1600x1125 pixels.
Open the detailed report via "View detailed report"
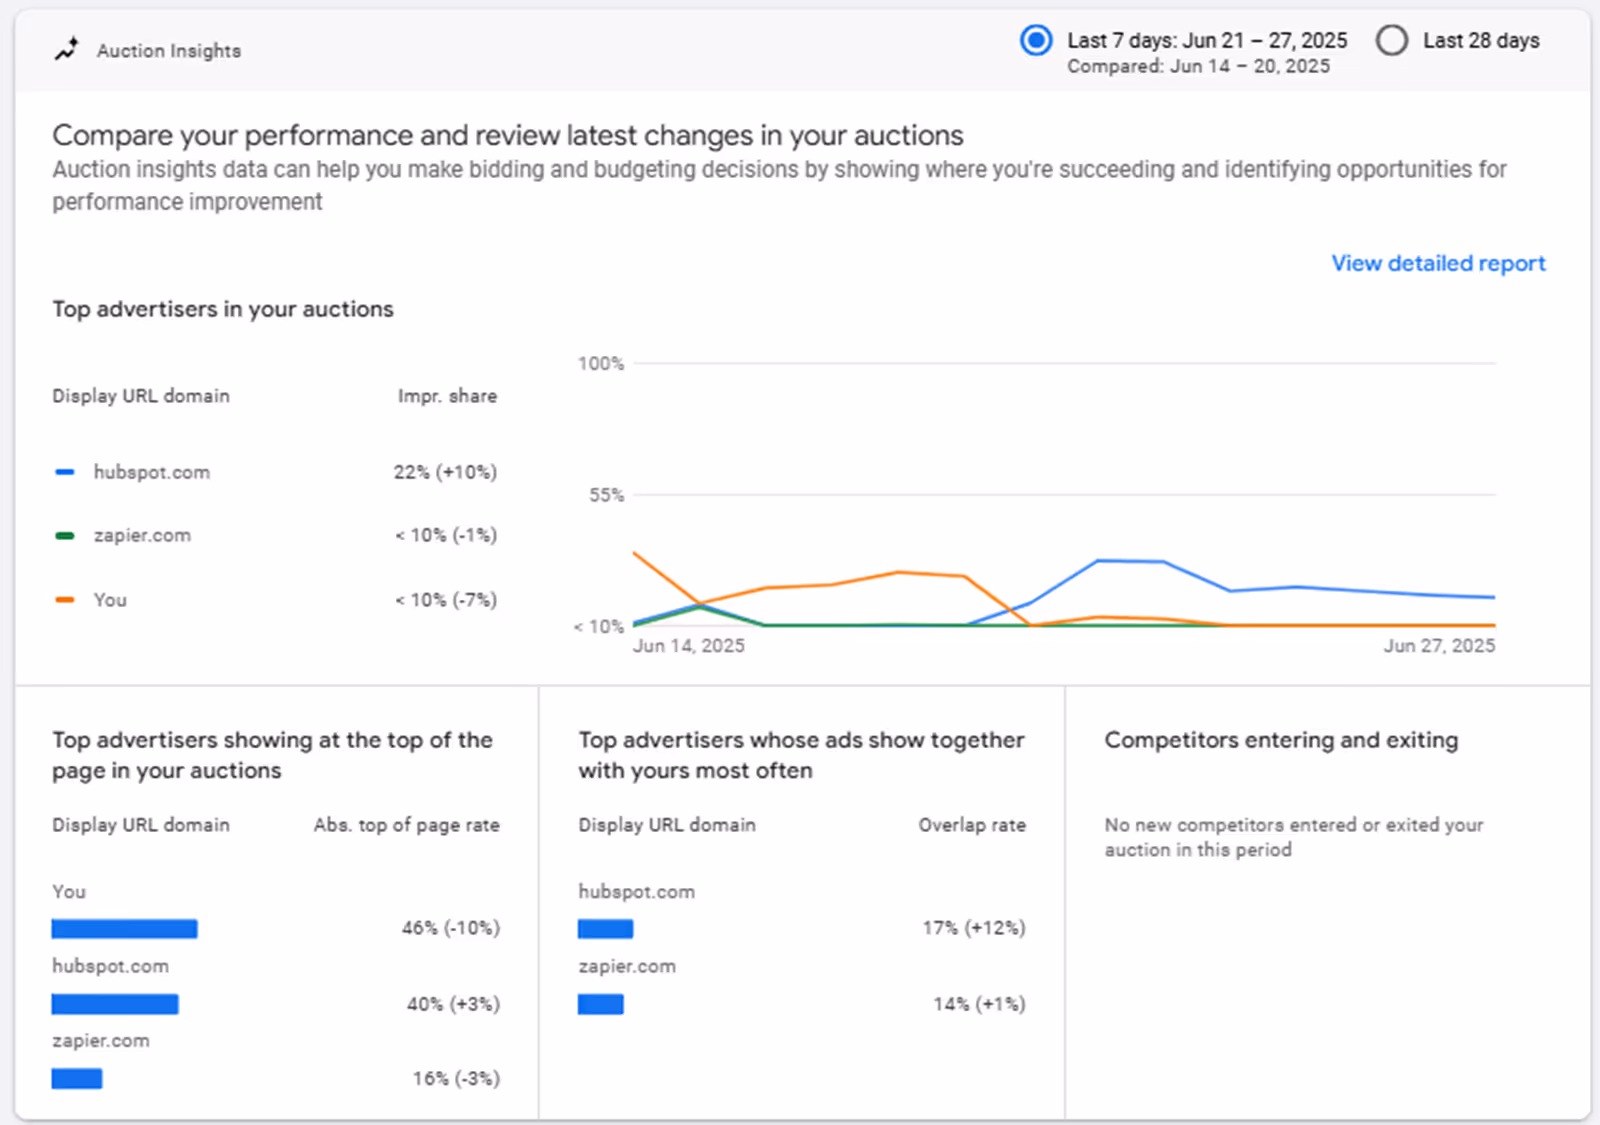[1438, 263]
